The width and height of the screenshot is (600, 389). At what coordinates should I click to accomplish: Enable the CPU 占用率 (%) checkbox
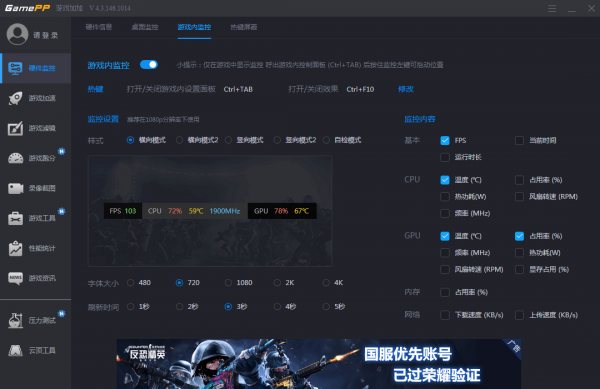519,180
